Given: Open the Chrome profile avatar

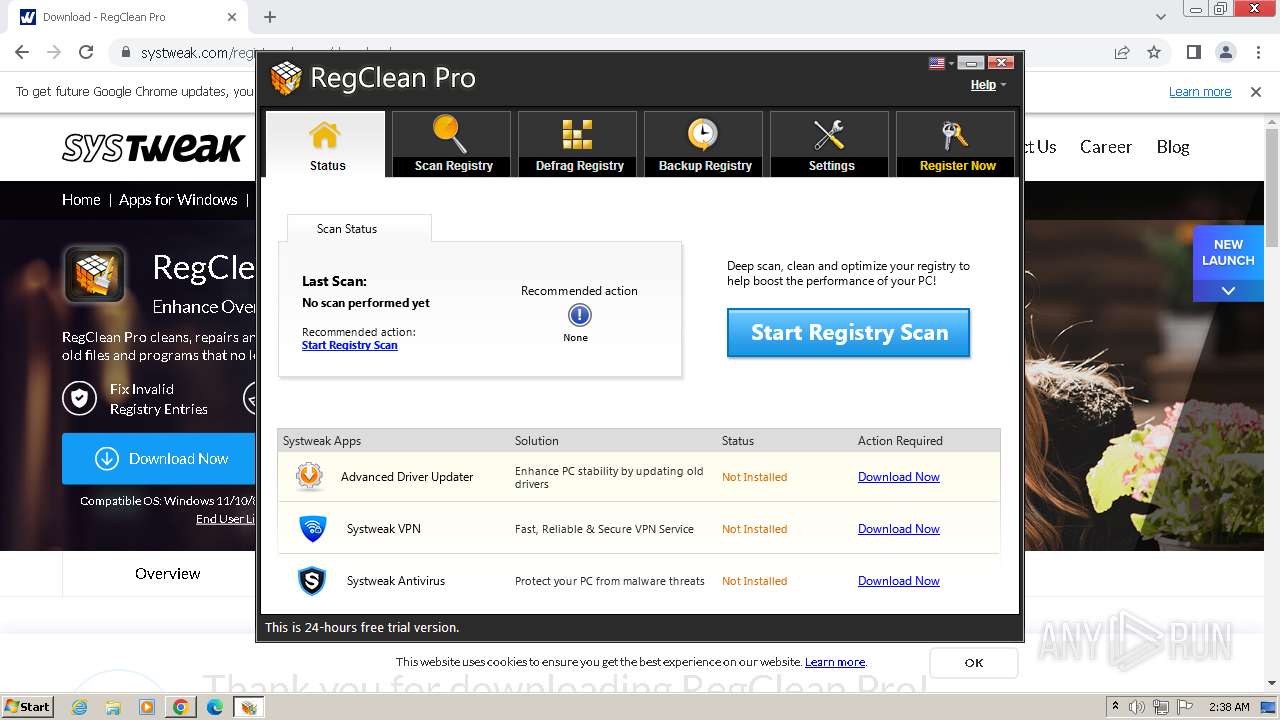Looking at the screenshot, I should pyautogui.click(x=1226, y=52).
